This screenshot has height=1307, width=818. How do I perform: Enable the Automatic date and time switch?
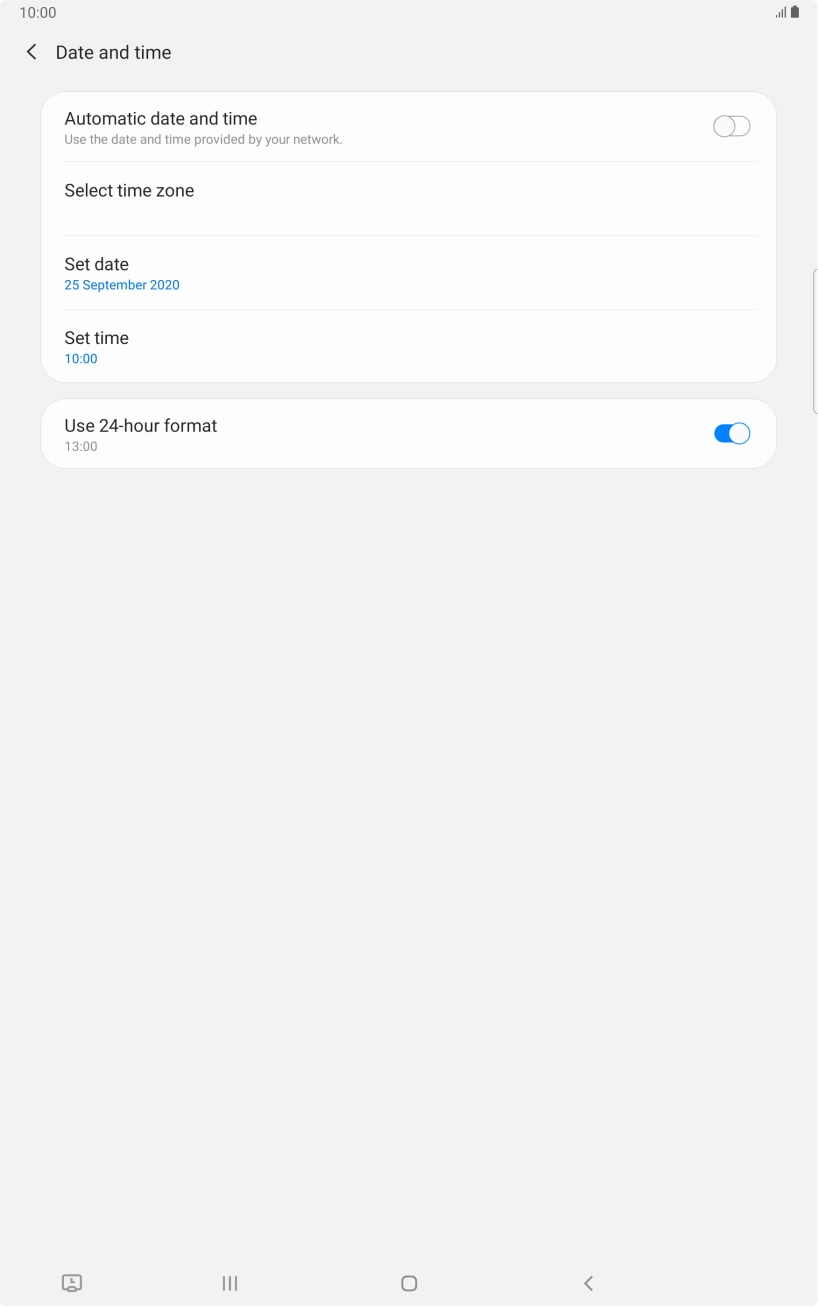[x=731, y=126]
